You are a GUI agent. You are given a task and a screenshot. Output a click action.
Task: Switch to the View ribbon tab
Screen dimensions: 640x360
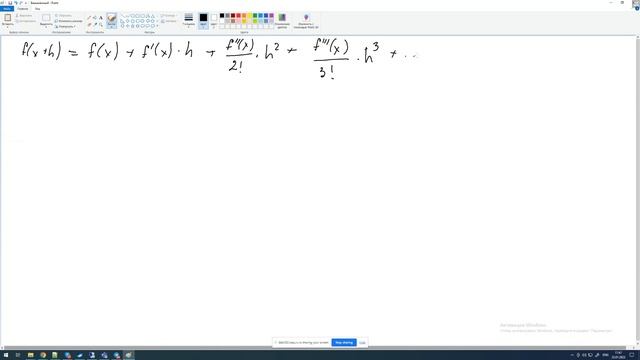[x=38, y=9]
